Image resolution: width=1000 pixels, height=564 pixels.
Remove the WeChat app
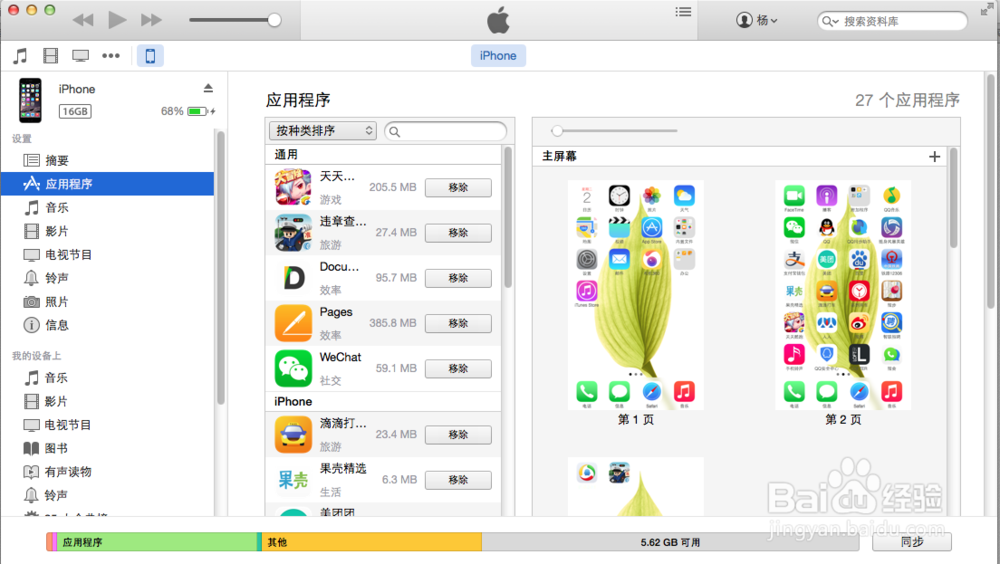[x=458, y=369]
